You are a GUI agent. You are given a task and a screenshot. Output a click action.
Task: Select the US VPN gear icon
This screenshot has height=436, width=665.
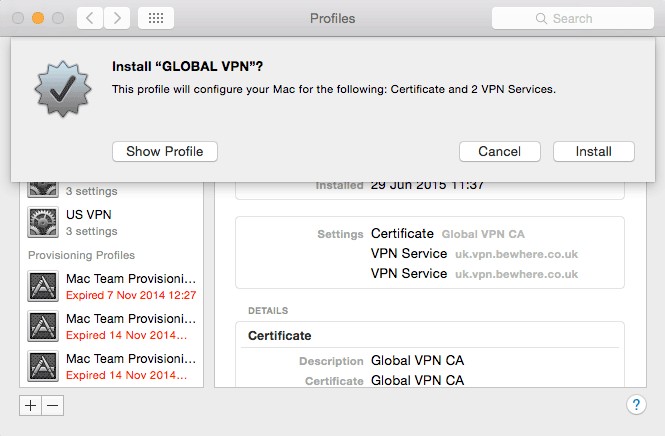tap(43, 222)
